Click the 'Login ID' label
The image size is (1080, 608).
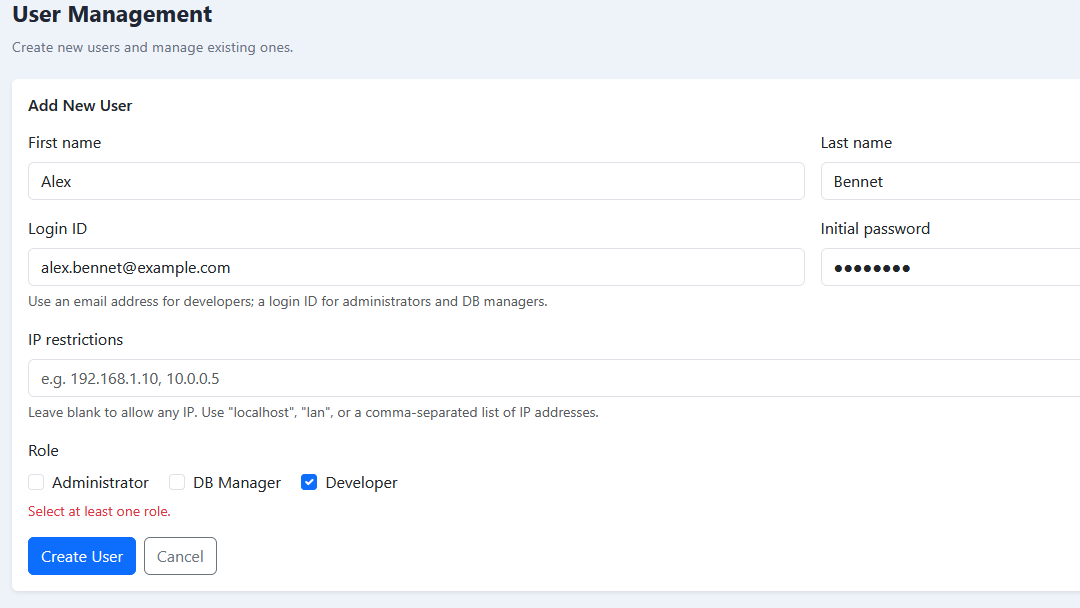click(x=58, y=229)
